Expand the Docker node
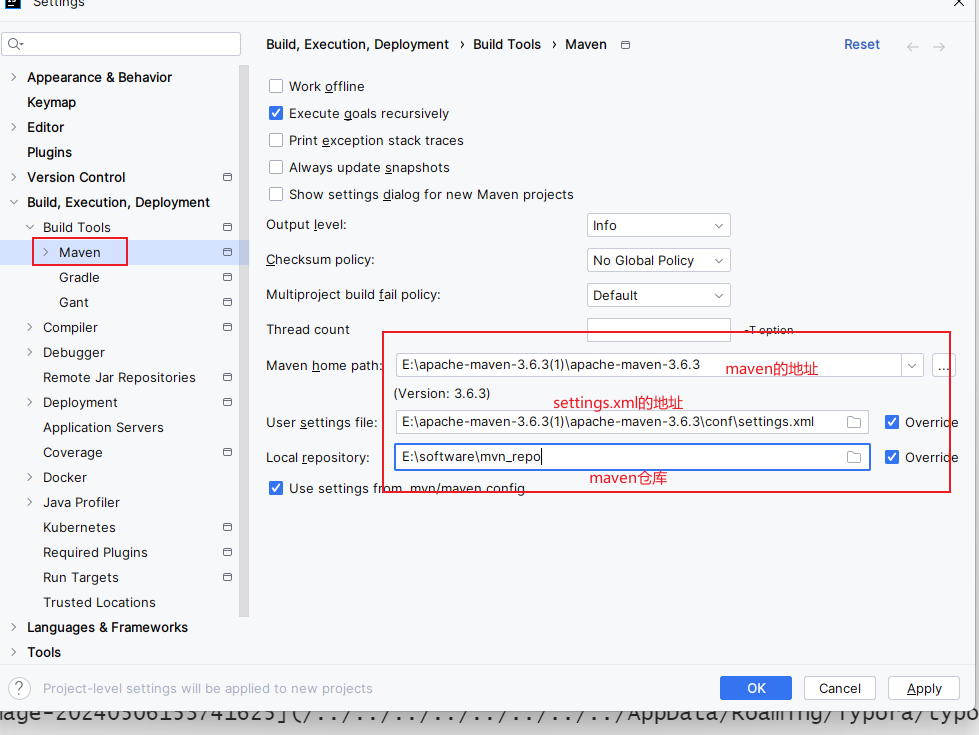Viewport: 979px width, 735px height. click(30, 477)
